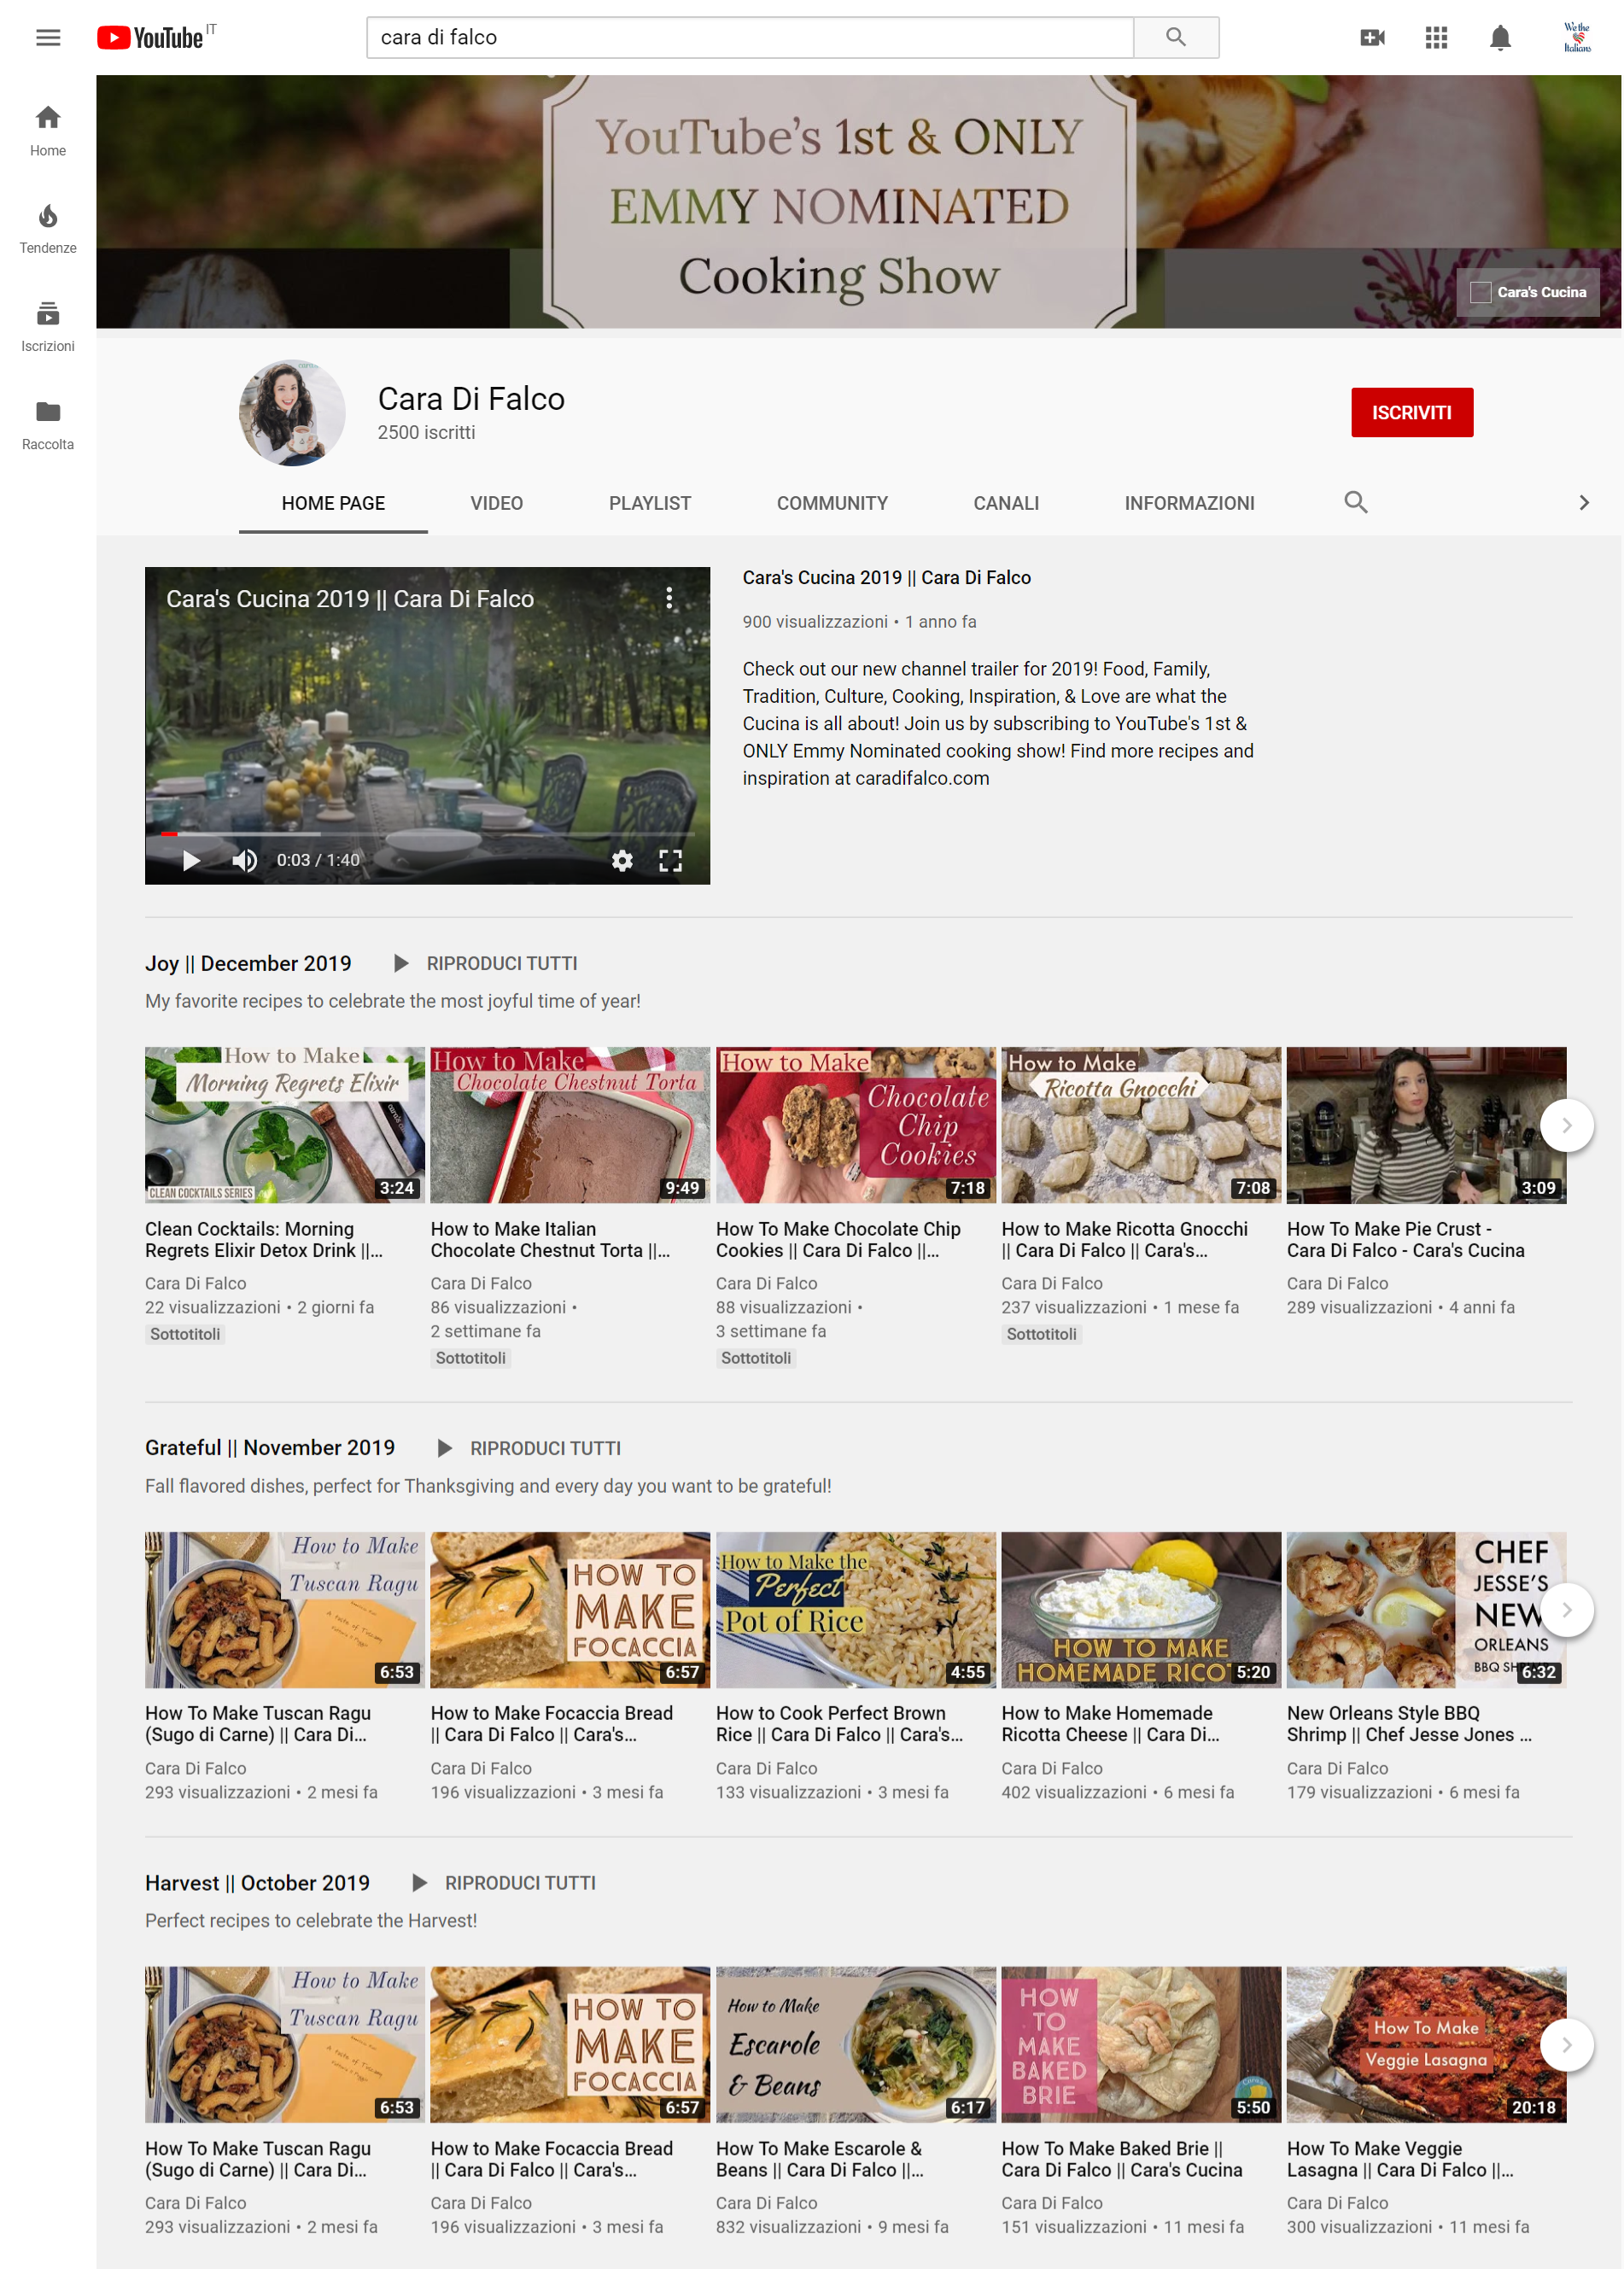Open Joy || December 2019 playlist title

248,963
